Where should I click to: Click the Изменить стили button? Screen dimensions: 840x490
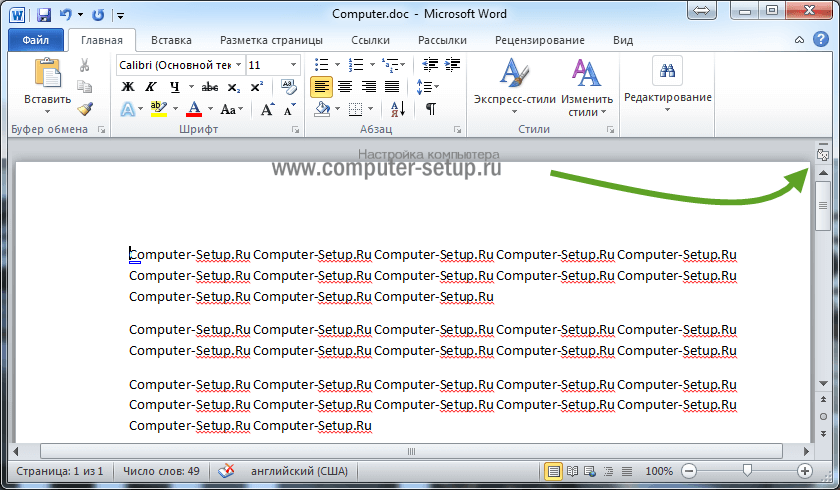[587, 89]
